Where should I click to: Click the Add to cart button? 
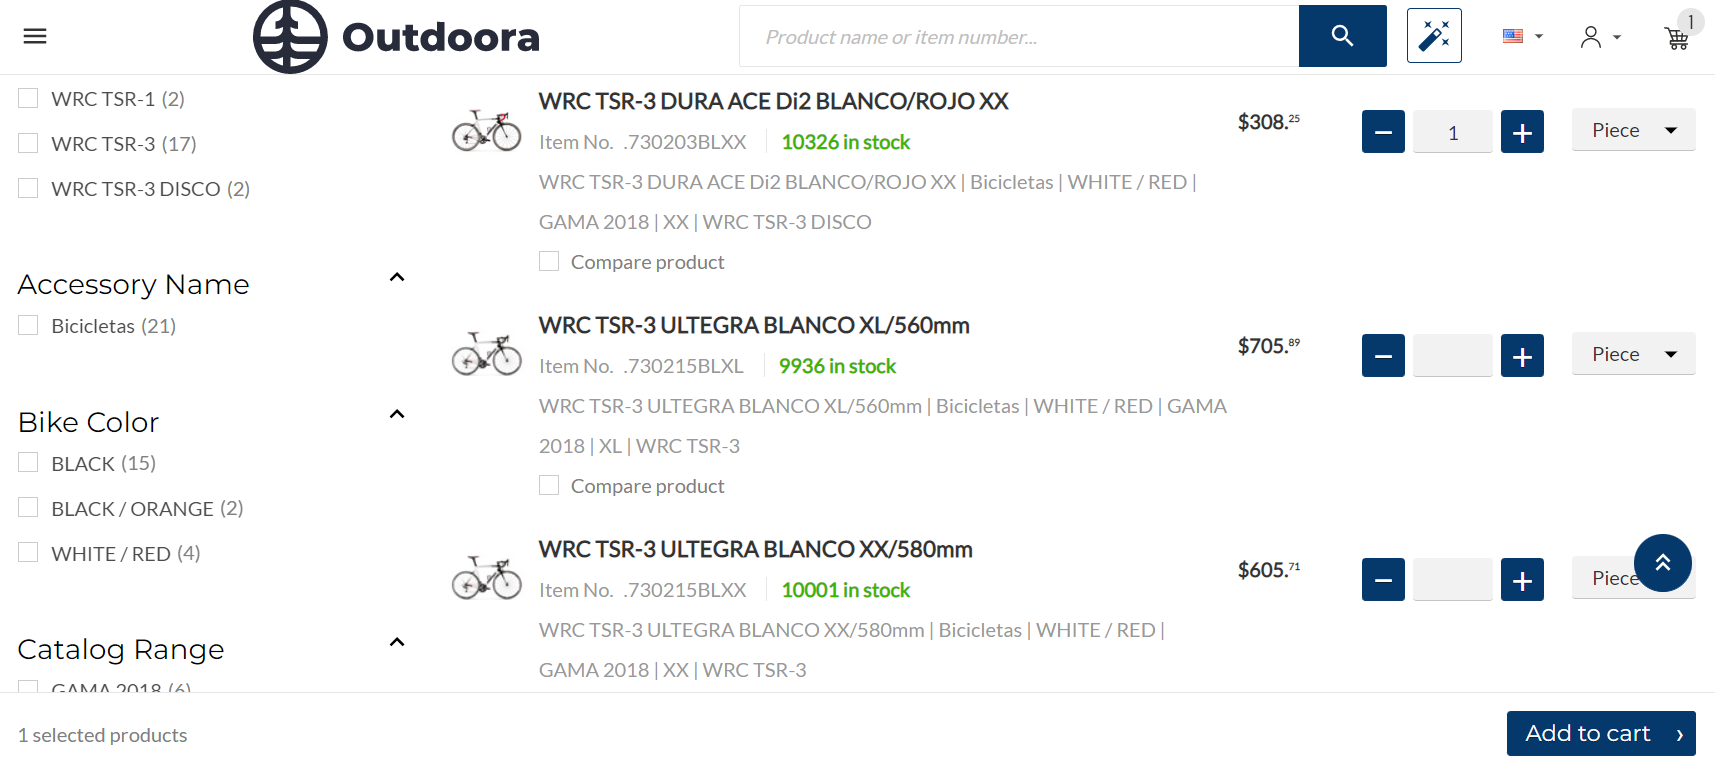1601,733
